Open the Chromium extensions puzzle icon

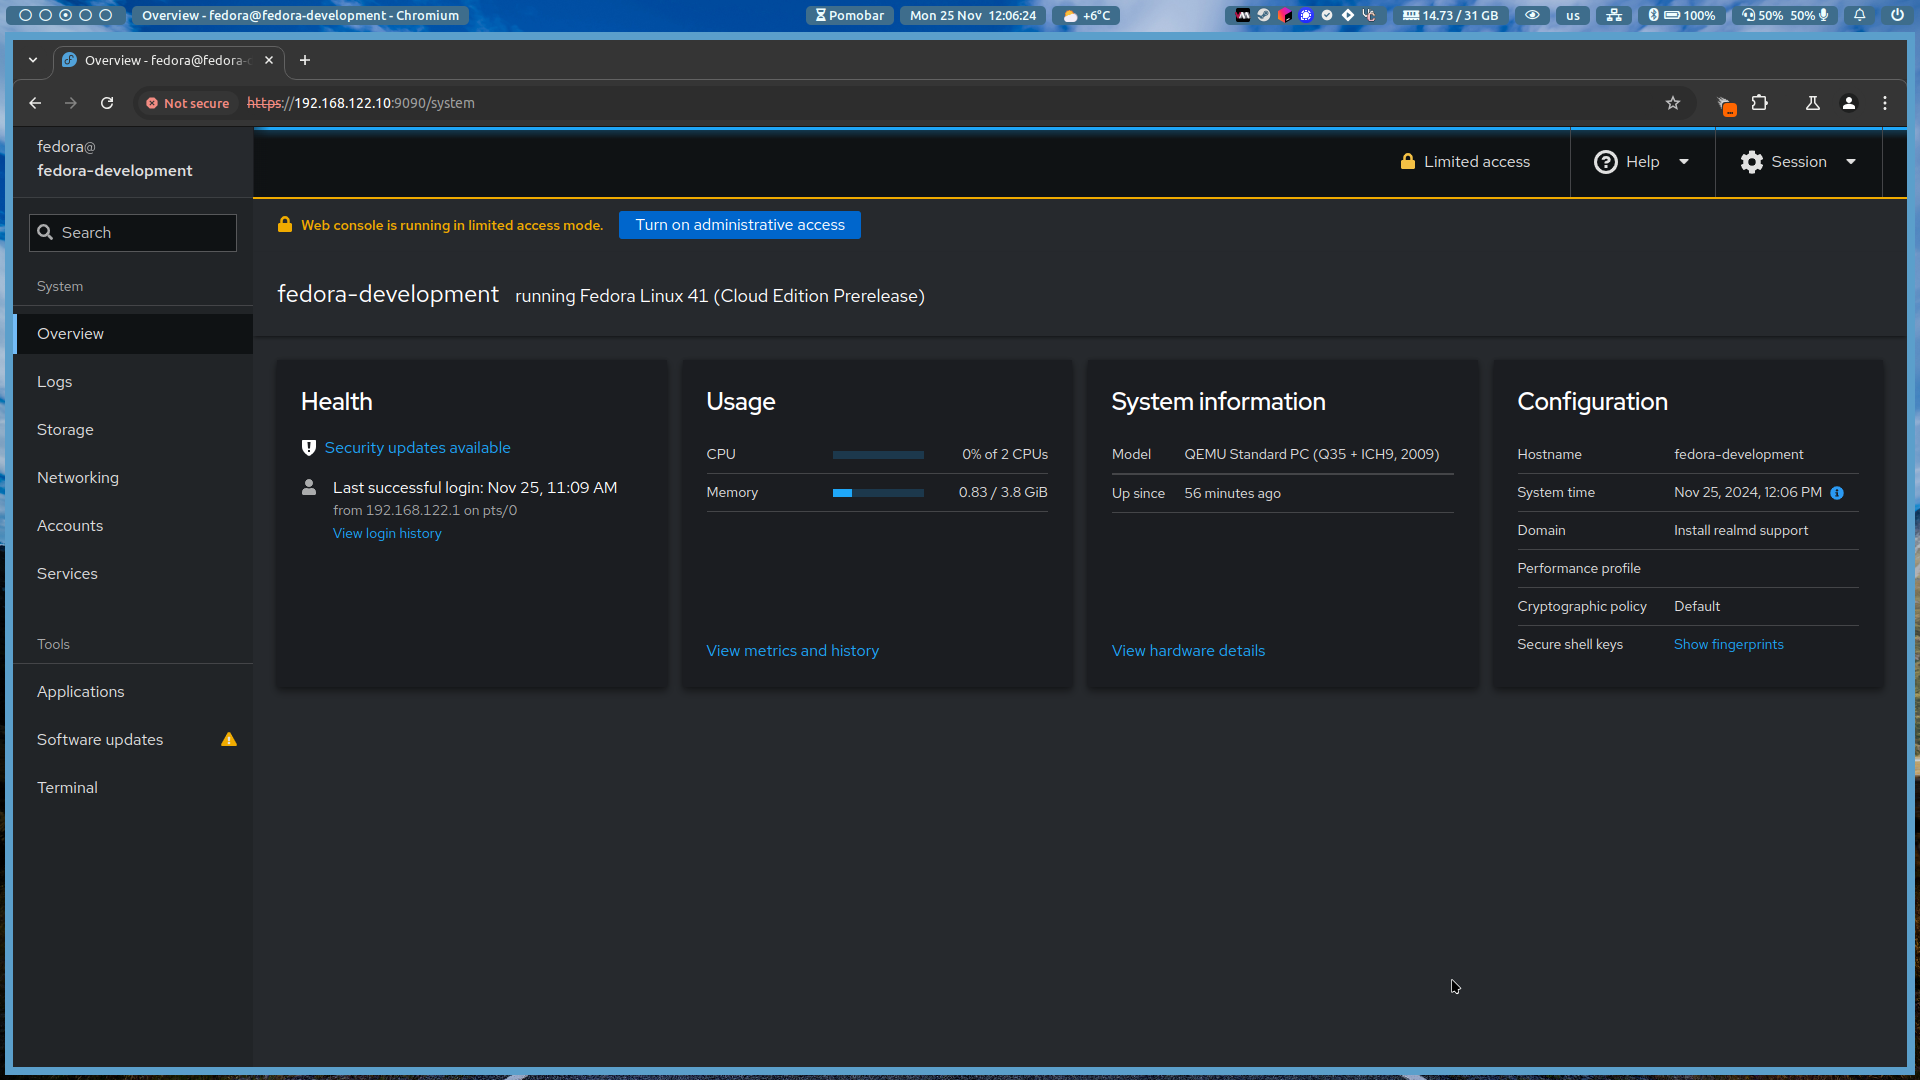click(1760, 103)
